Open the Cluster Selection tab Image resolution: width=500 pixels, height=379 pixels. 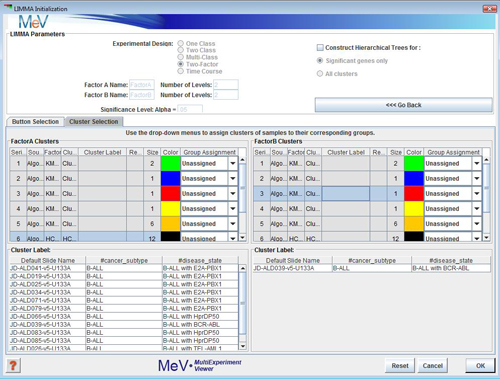94,122
